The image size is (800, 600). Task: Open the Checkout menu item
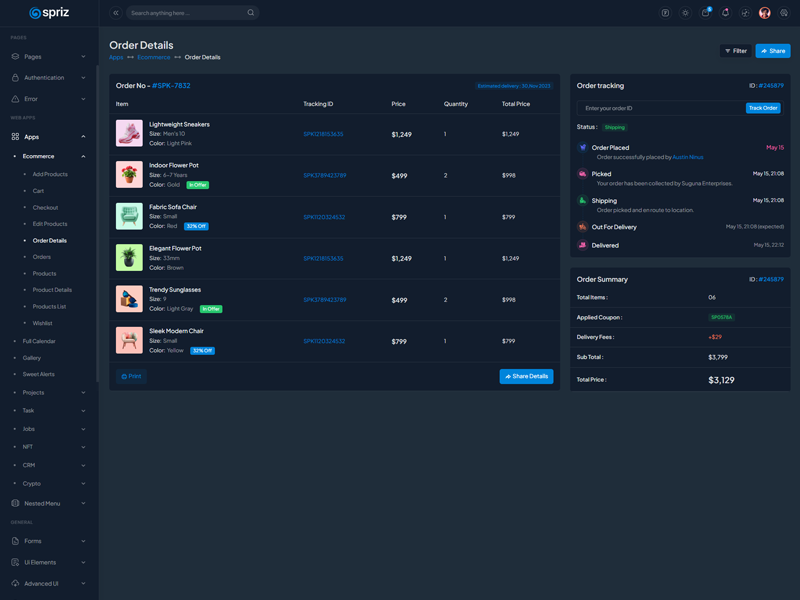(x=45, y=207)
